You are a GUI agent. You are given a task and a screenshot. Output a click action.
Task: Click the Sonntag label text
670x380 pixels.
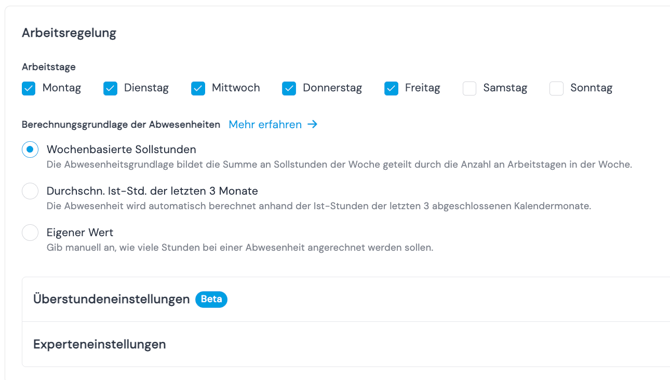591,88
